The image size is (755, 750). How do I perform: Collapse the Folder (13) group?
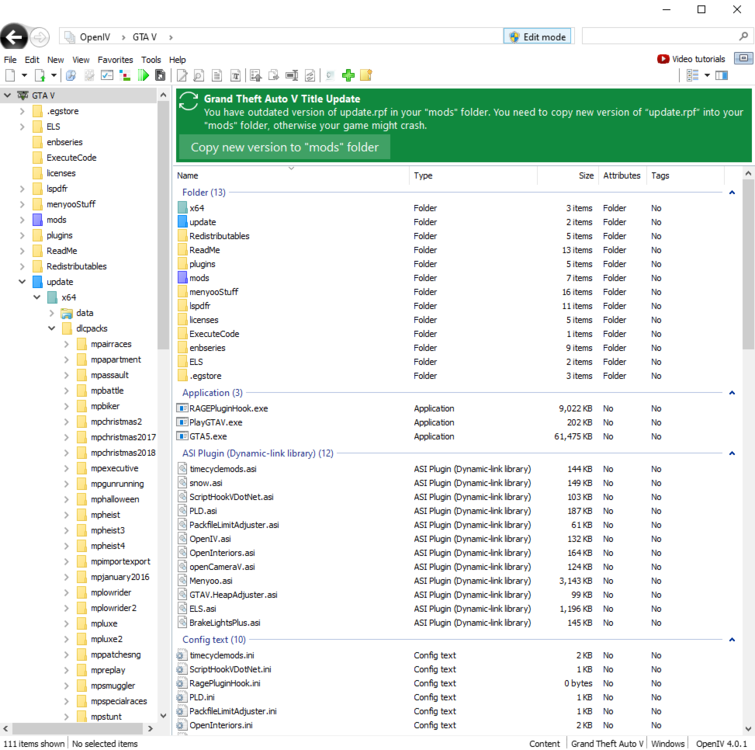pos(732,193)
